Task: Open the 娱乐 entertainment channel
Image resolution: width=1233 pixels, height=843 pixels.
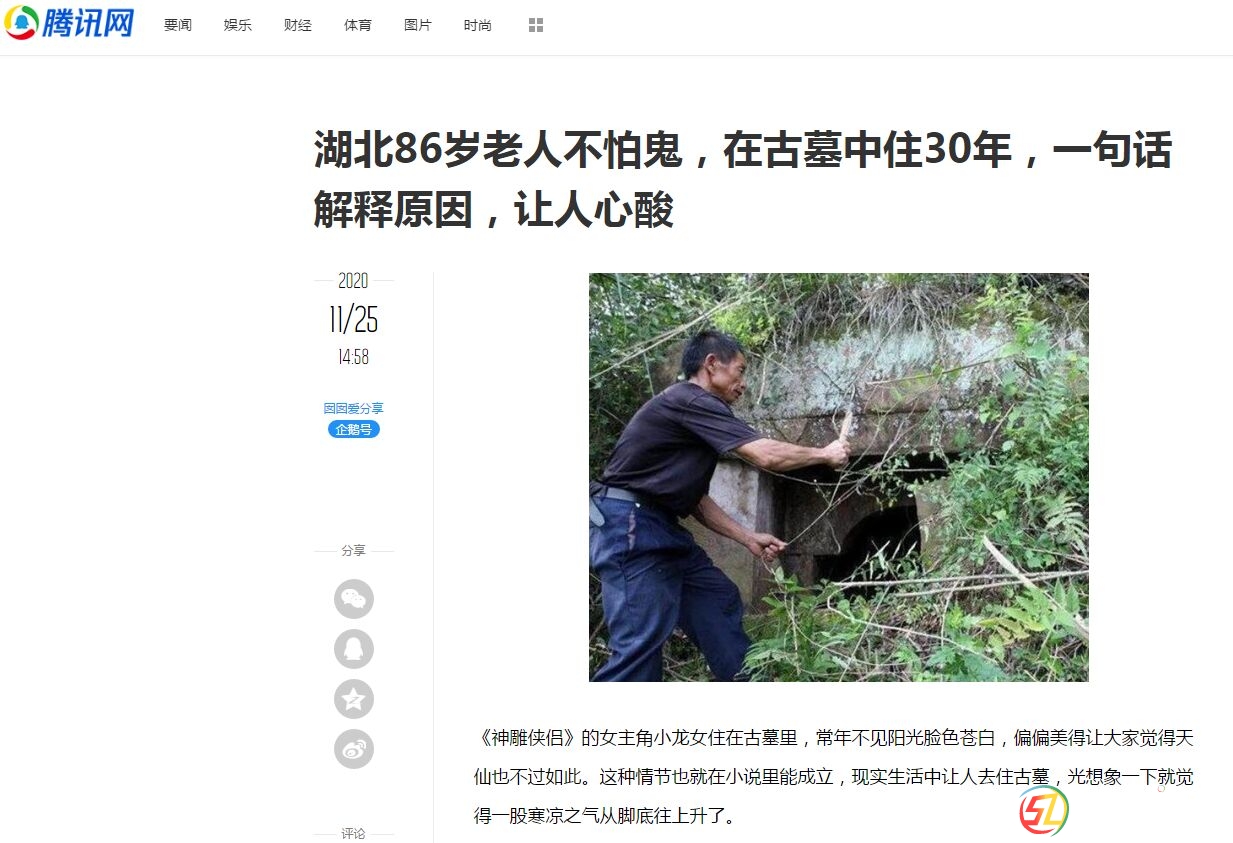Action: (x=238, y=25)
